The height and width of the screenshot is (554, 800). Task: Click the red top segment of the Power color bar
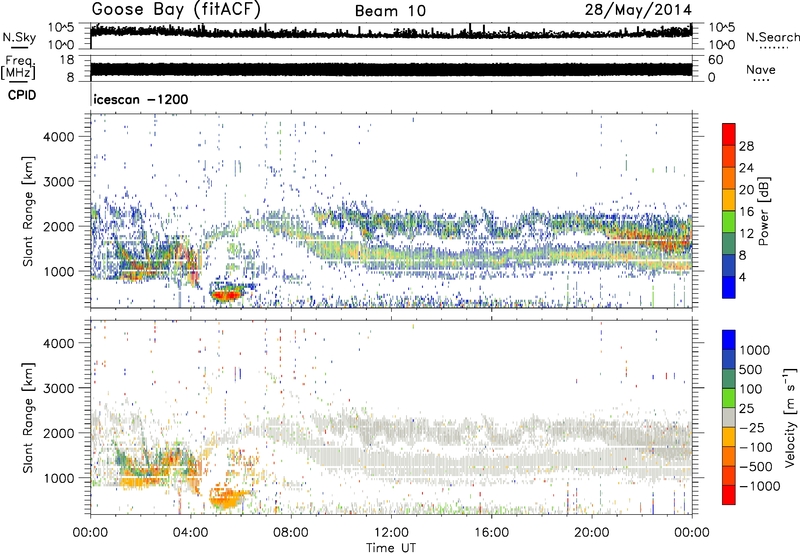pos(729,134)
